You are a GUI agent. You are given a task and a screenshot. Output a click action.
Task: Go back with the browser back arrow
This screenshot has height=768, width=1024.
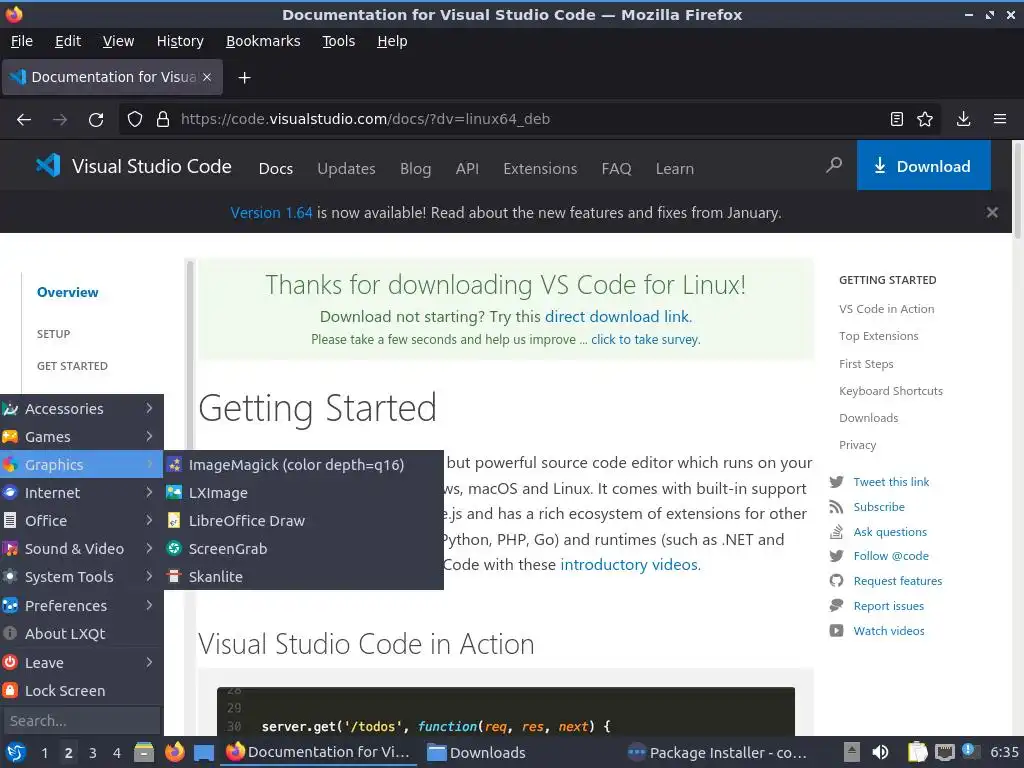click(x=24, y=120)
